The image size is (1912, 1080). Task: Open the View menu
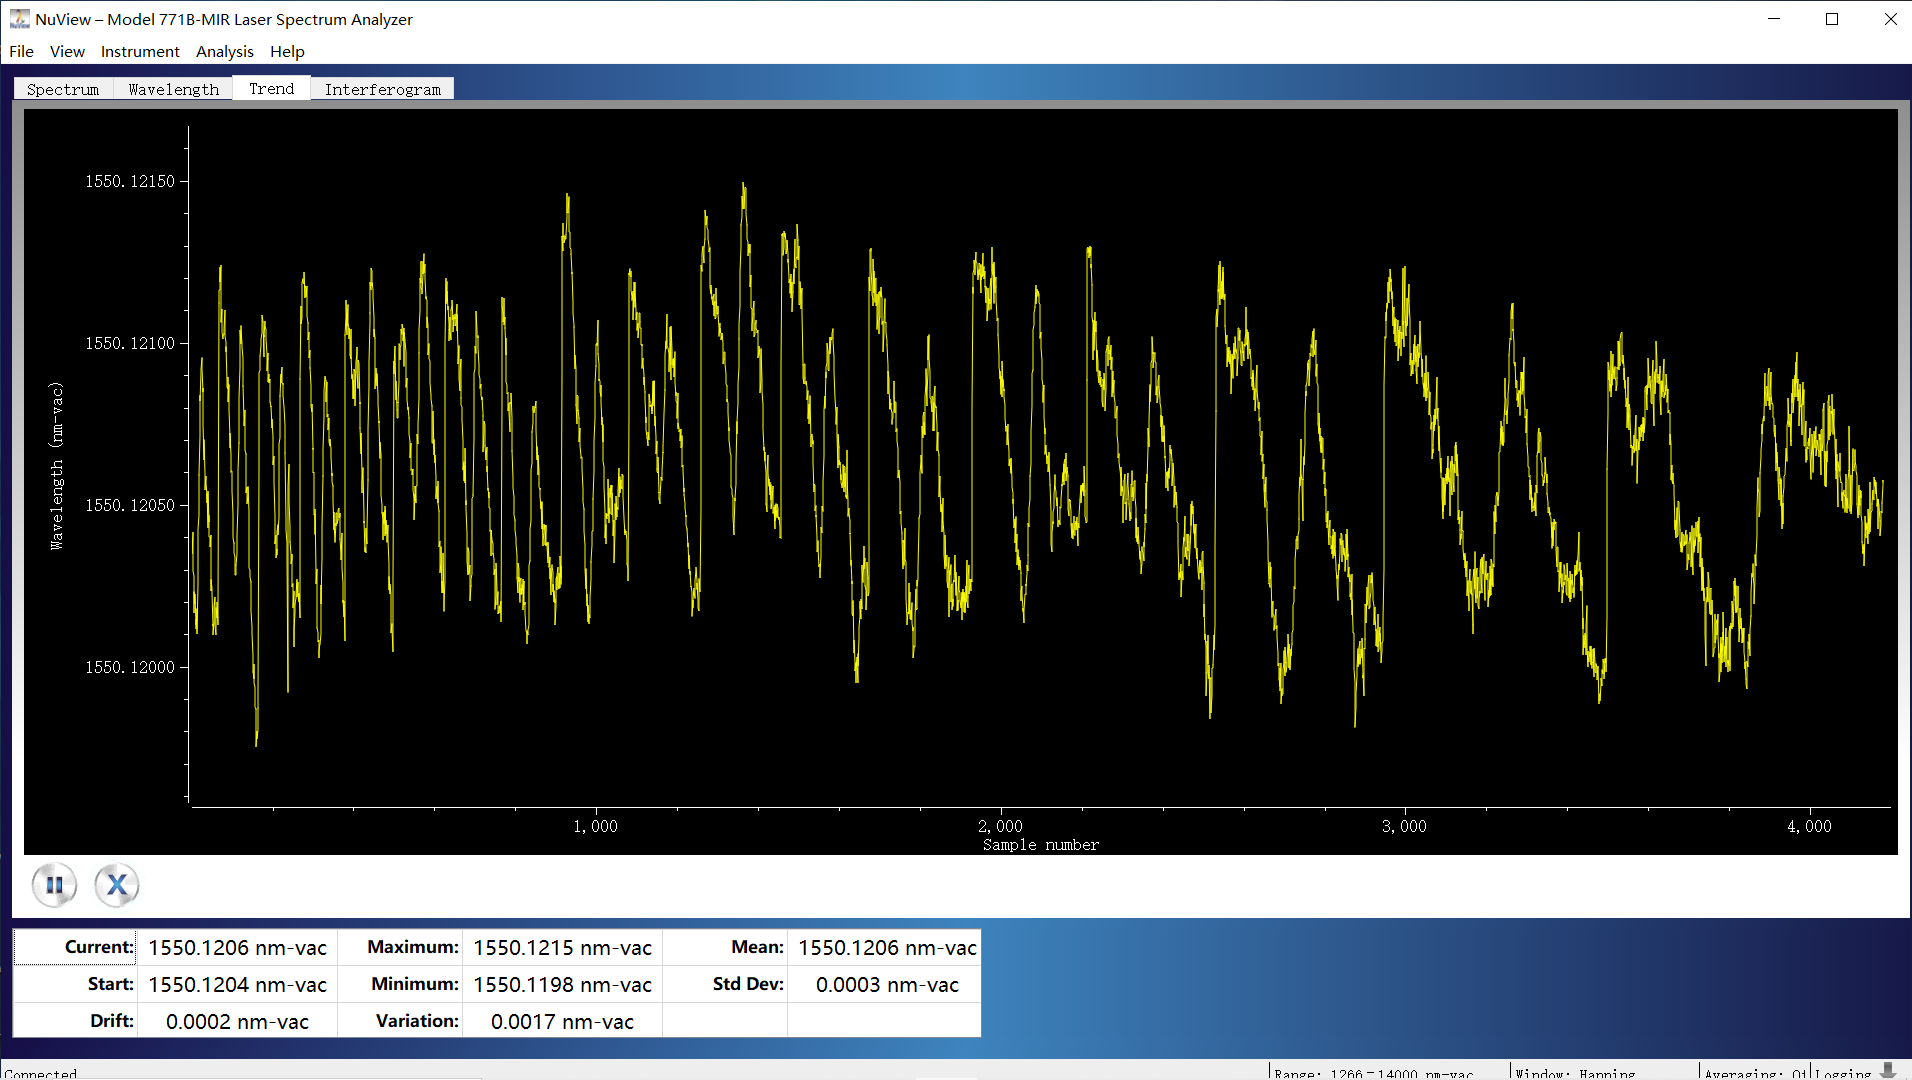[x=67, y=51]
